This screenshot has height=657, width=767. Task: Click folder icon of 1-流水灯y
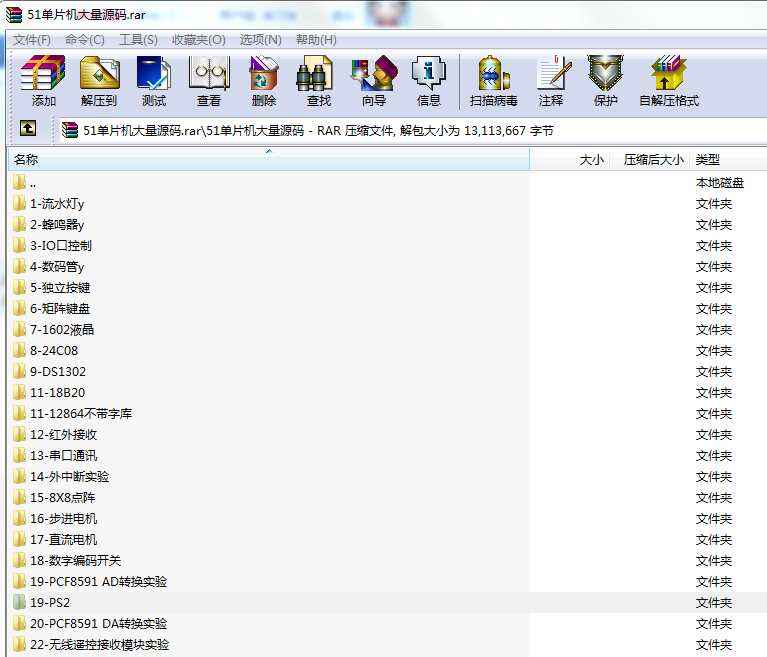[x=19, y=204]
